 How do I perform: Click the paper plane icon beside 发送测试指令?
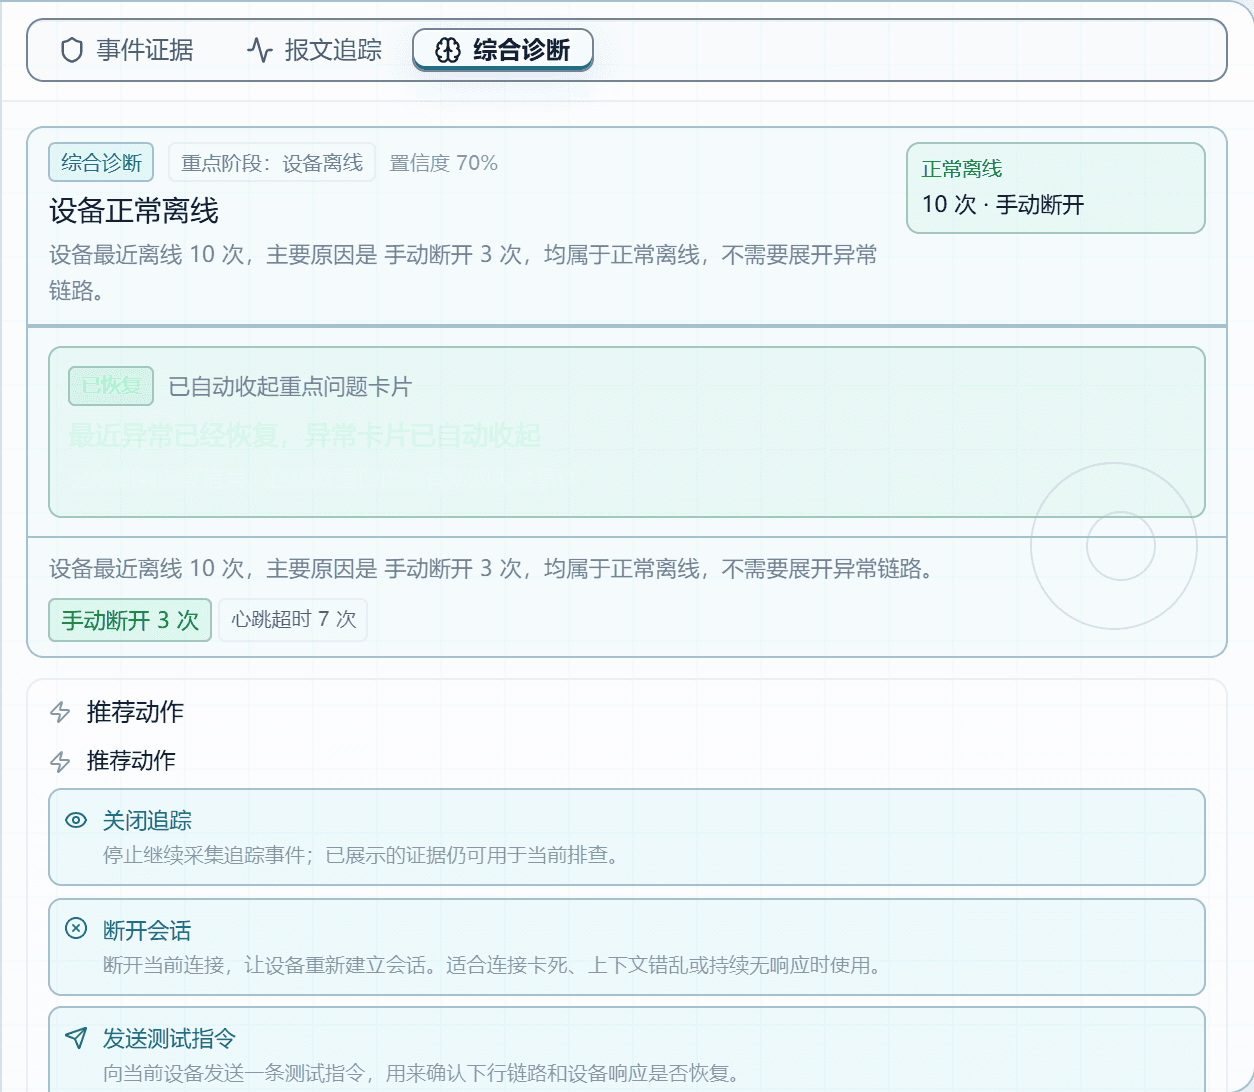76,1037
